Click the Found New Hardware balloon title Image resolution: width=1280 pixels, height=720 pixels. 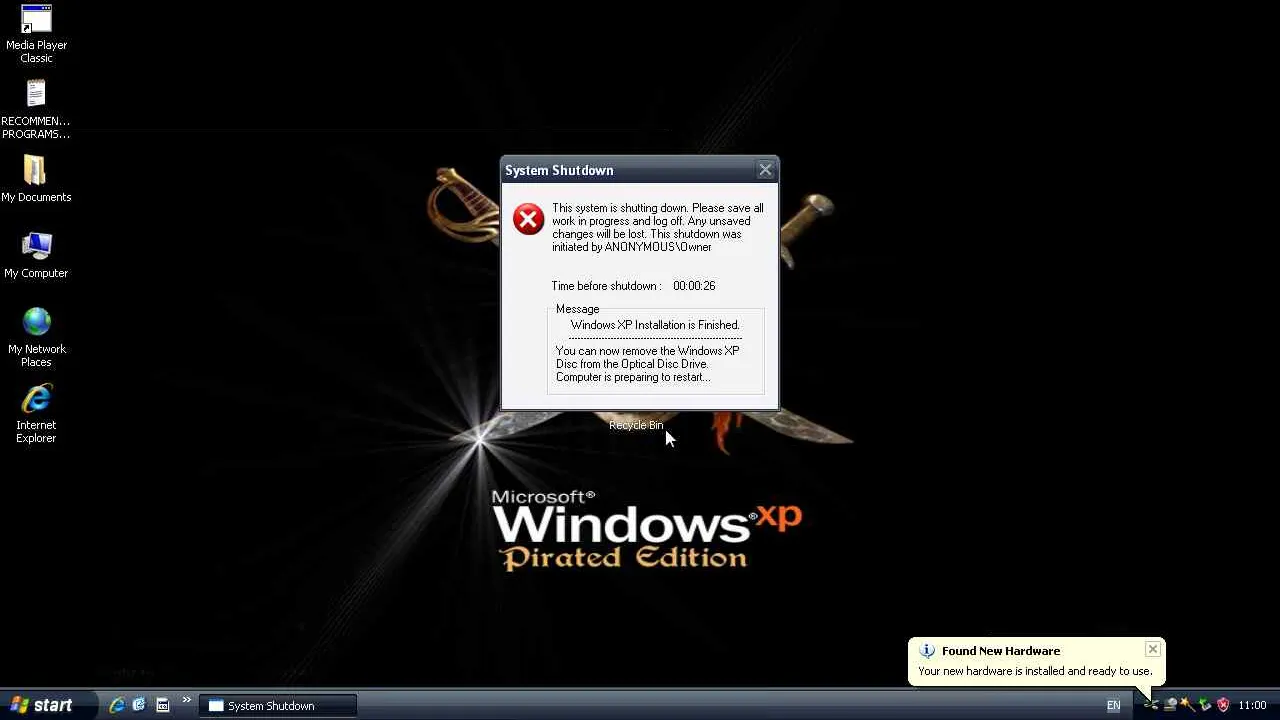point(1001,651)
